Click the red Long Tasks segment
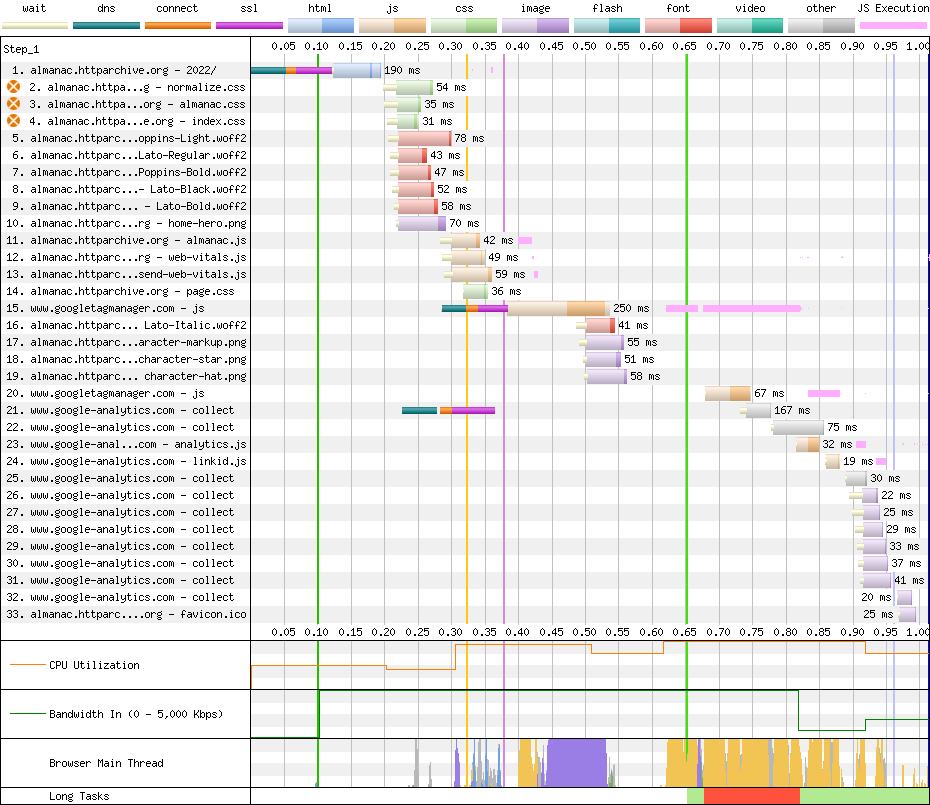 coord(751,796)
